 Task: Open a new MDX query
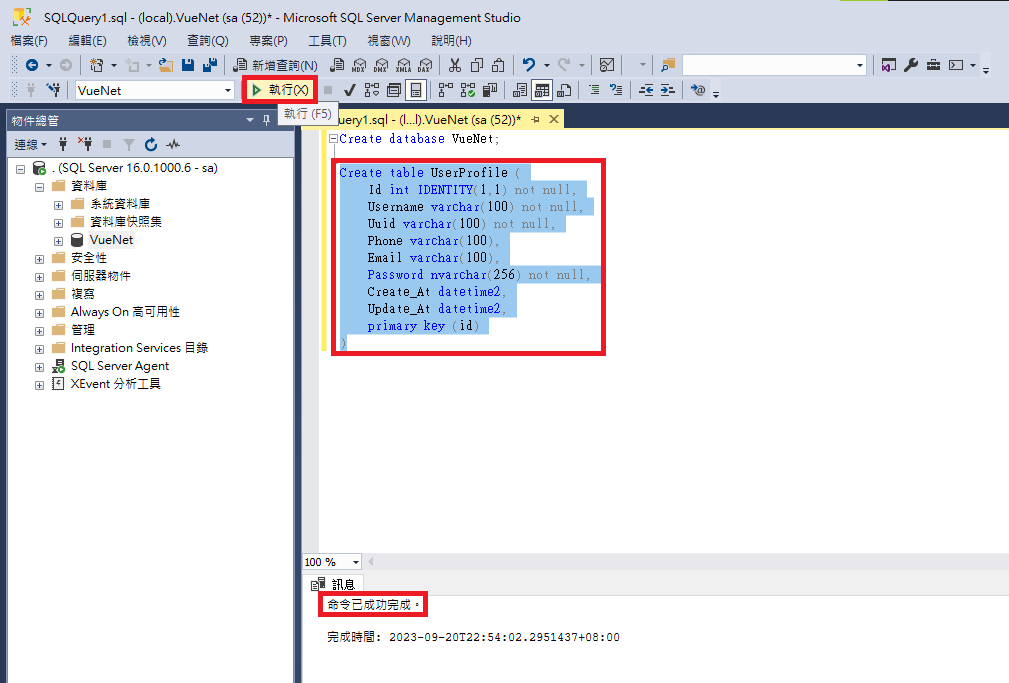359,65
